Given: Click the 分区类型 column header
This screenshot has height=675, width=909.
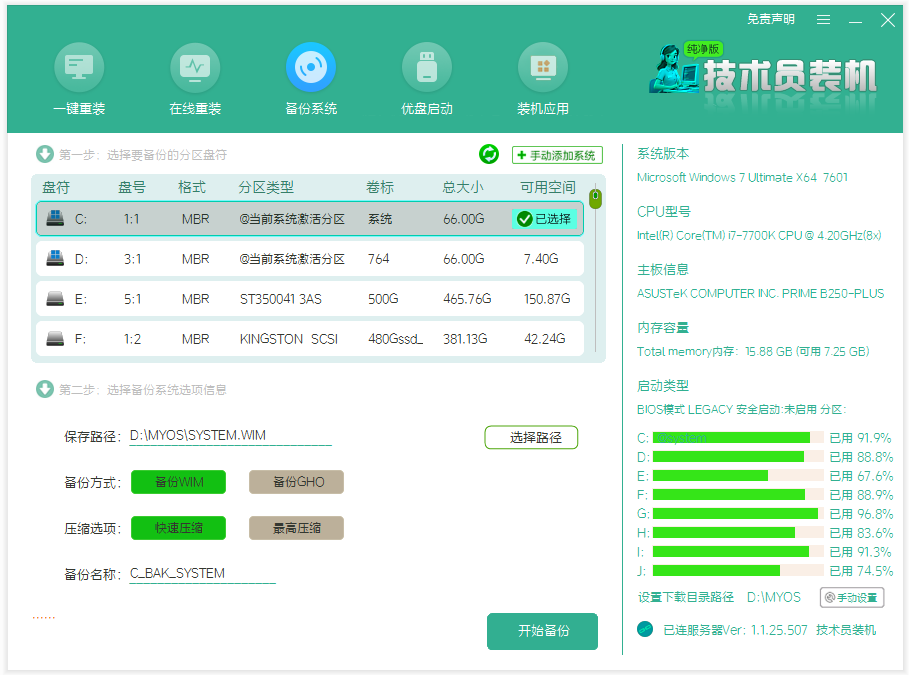Looking at the screenshot, I should point(266,187).
